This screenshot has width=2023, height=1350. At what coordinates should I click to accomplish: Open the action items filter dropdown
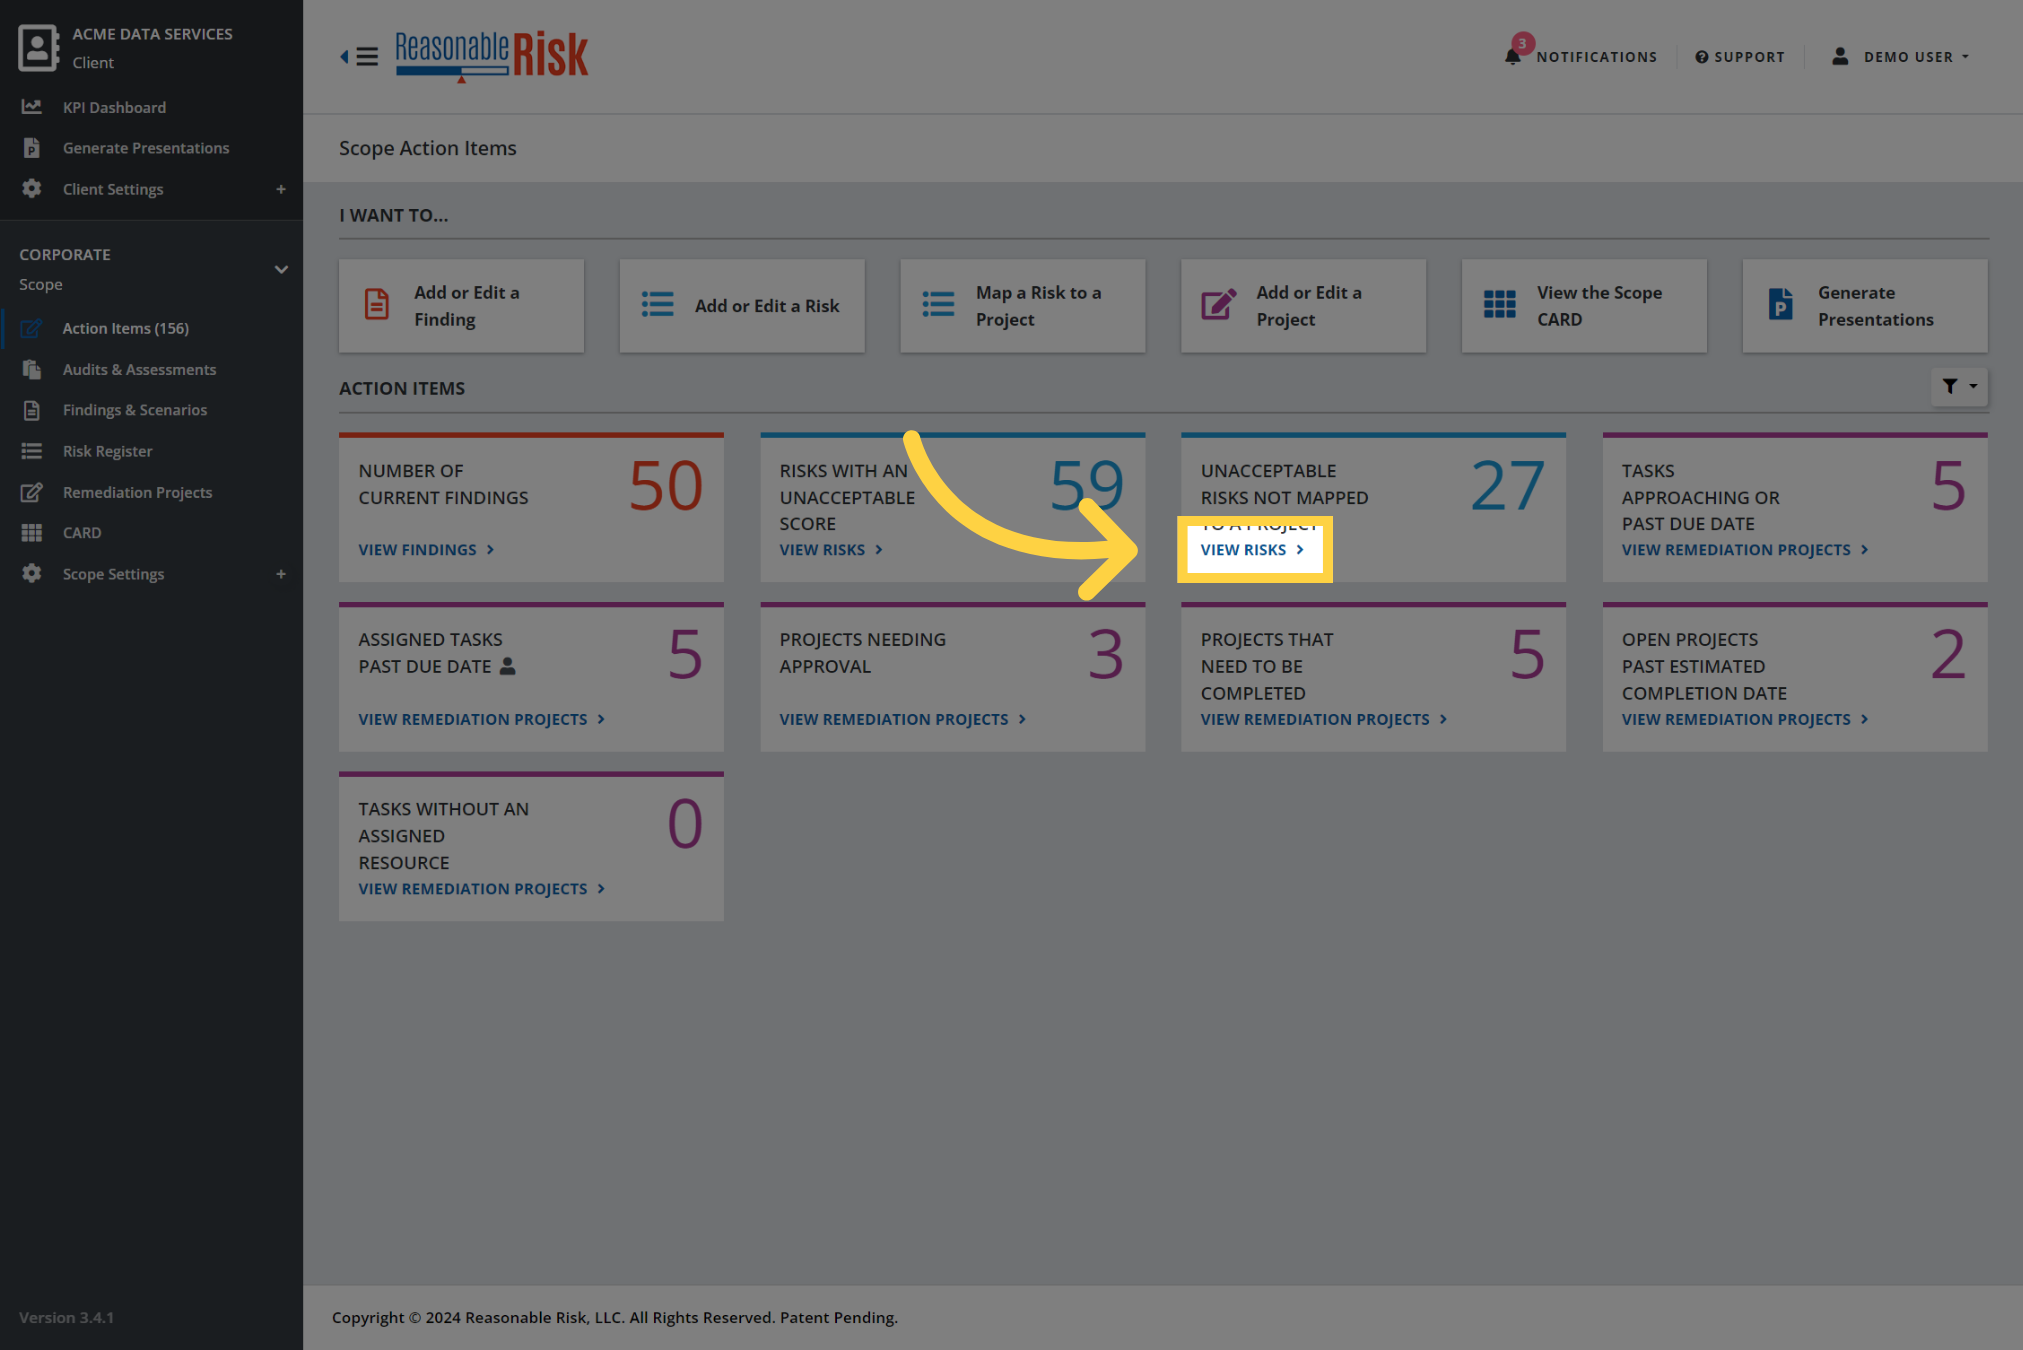pyautogui.click(x=1959, y=386)
